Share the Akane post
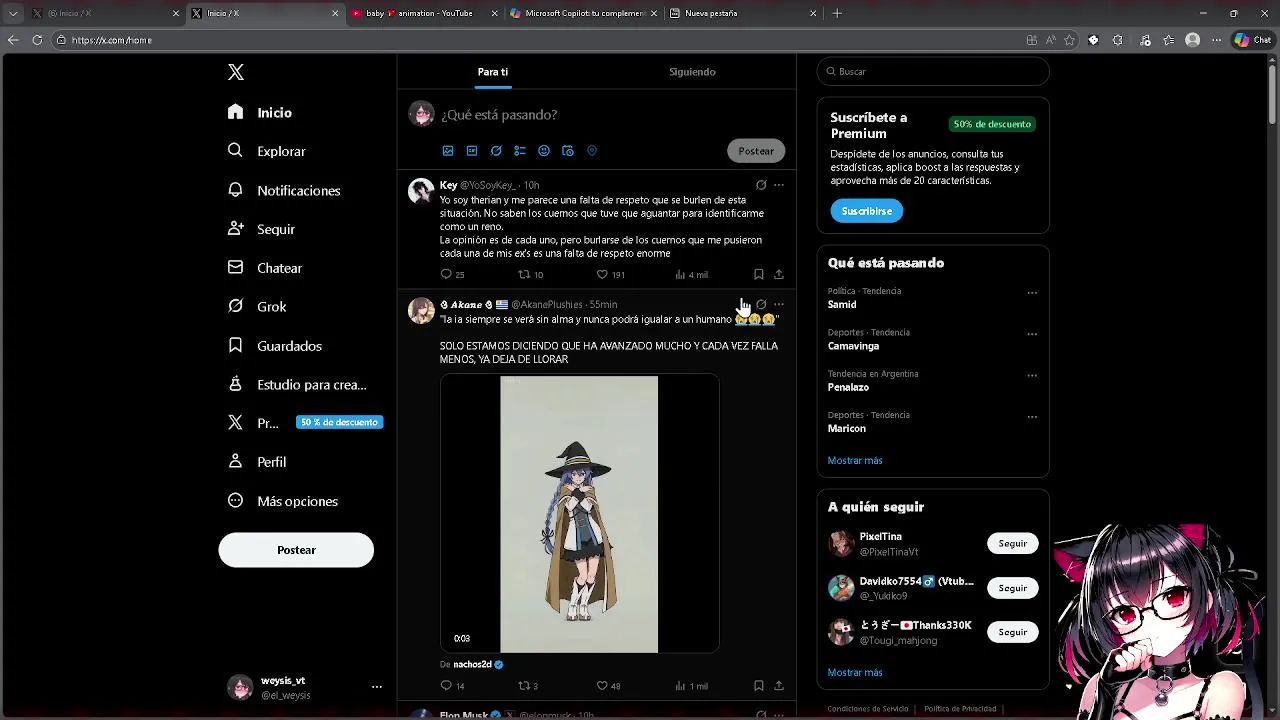 [779, 686]
